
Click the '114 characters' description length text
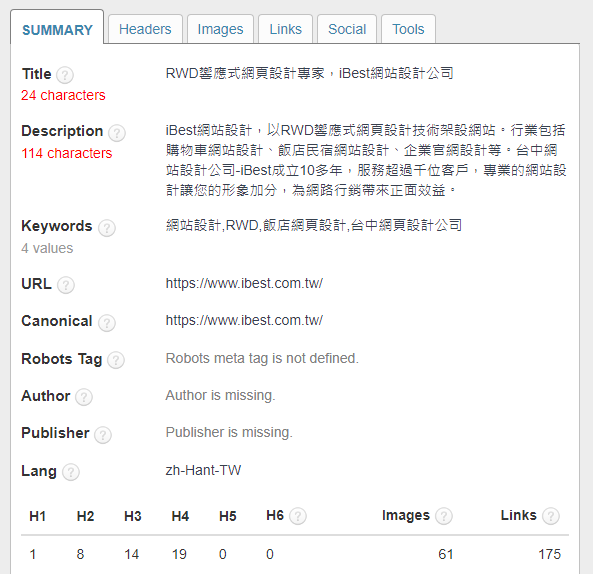pos(67,153)
